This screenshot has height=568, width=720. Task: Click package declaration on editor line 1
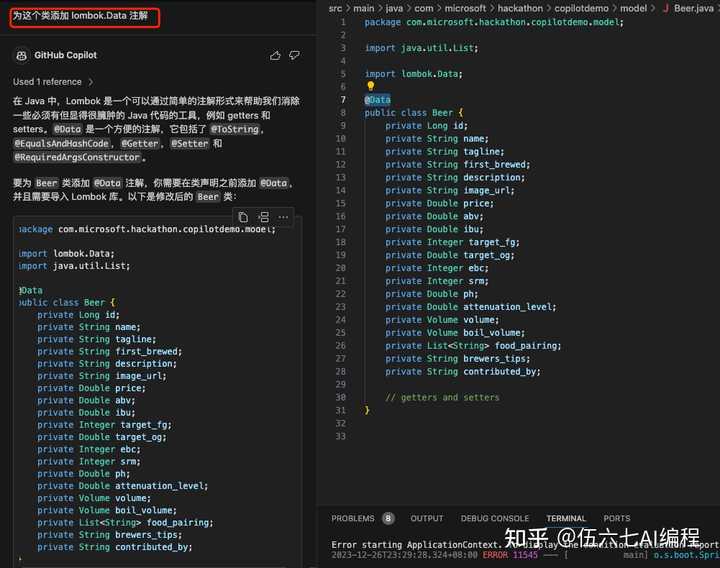coord(494,22)
